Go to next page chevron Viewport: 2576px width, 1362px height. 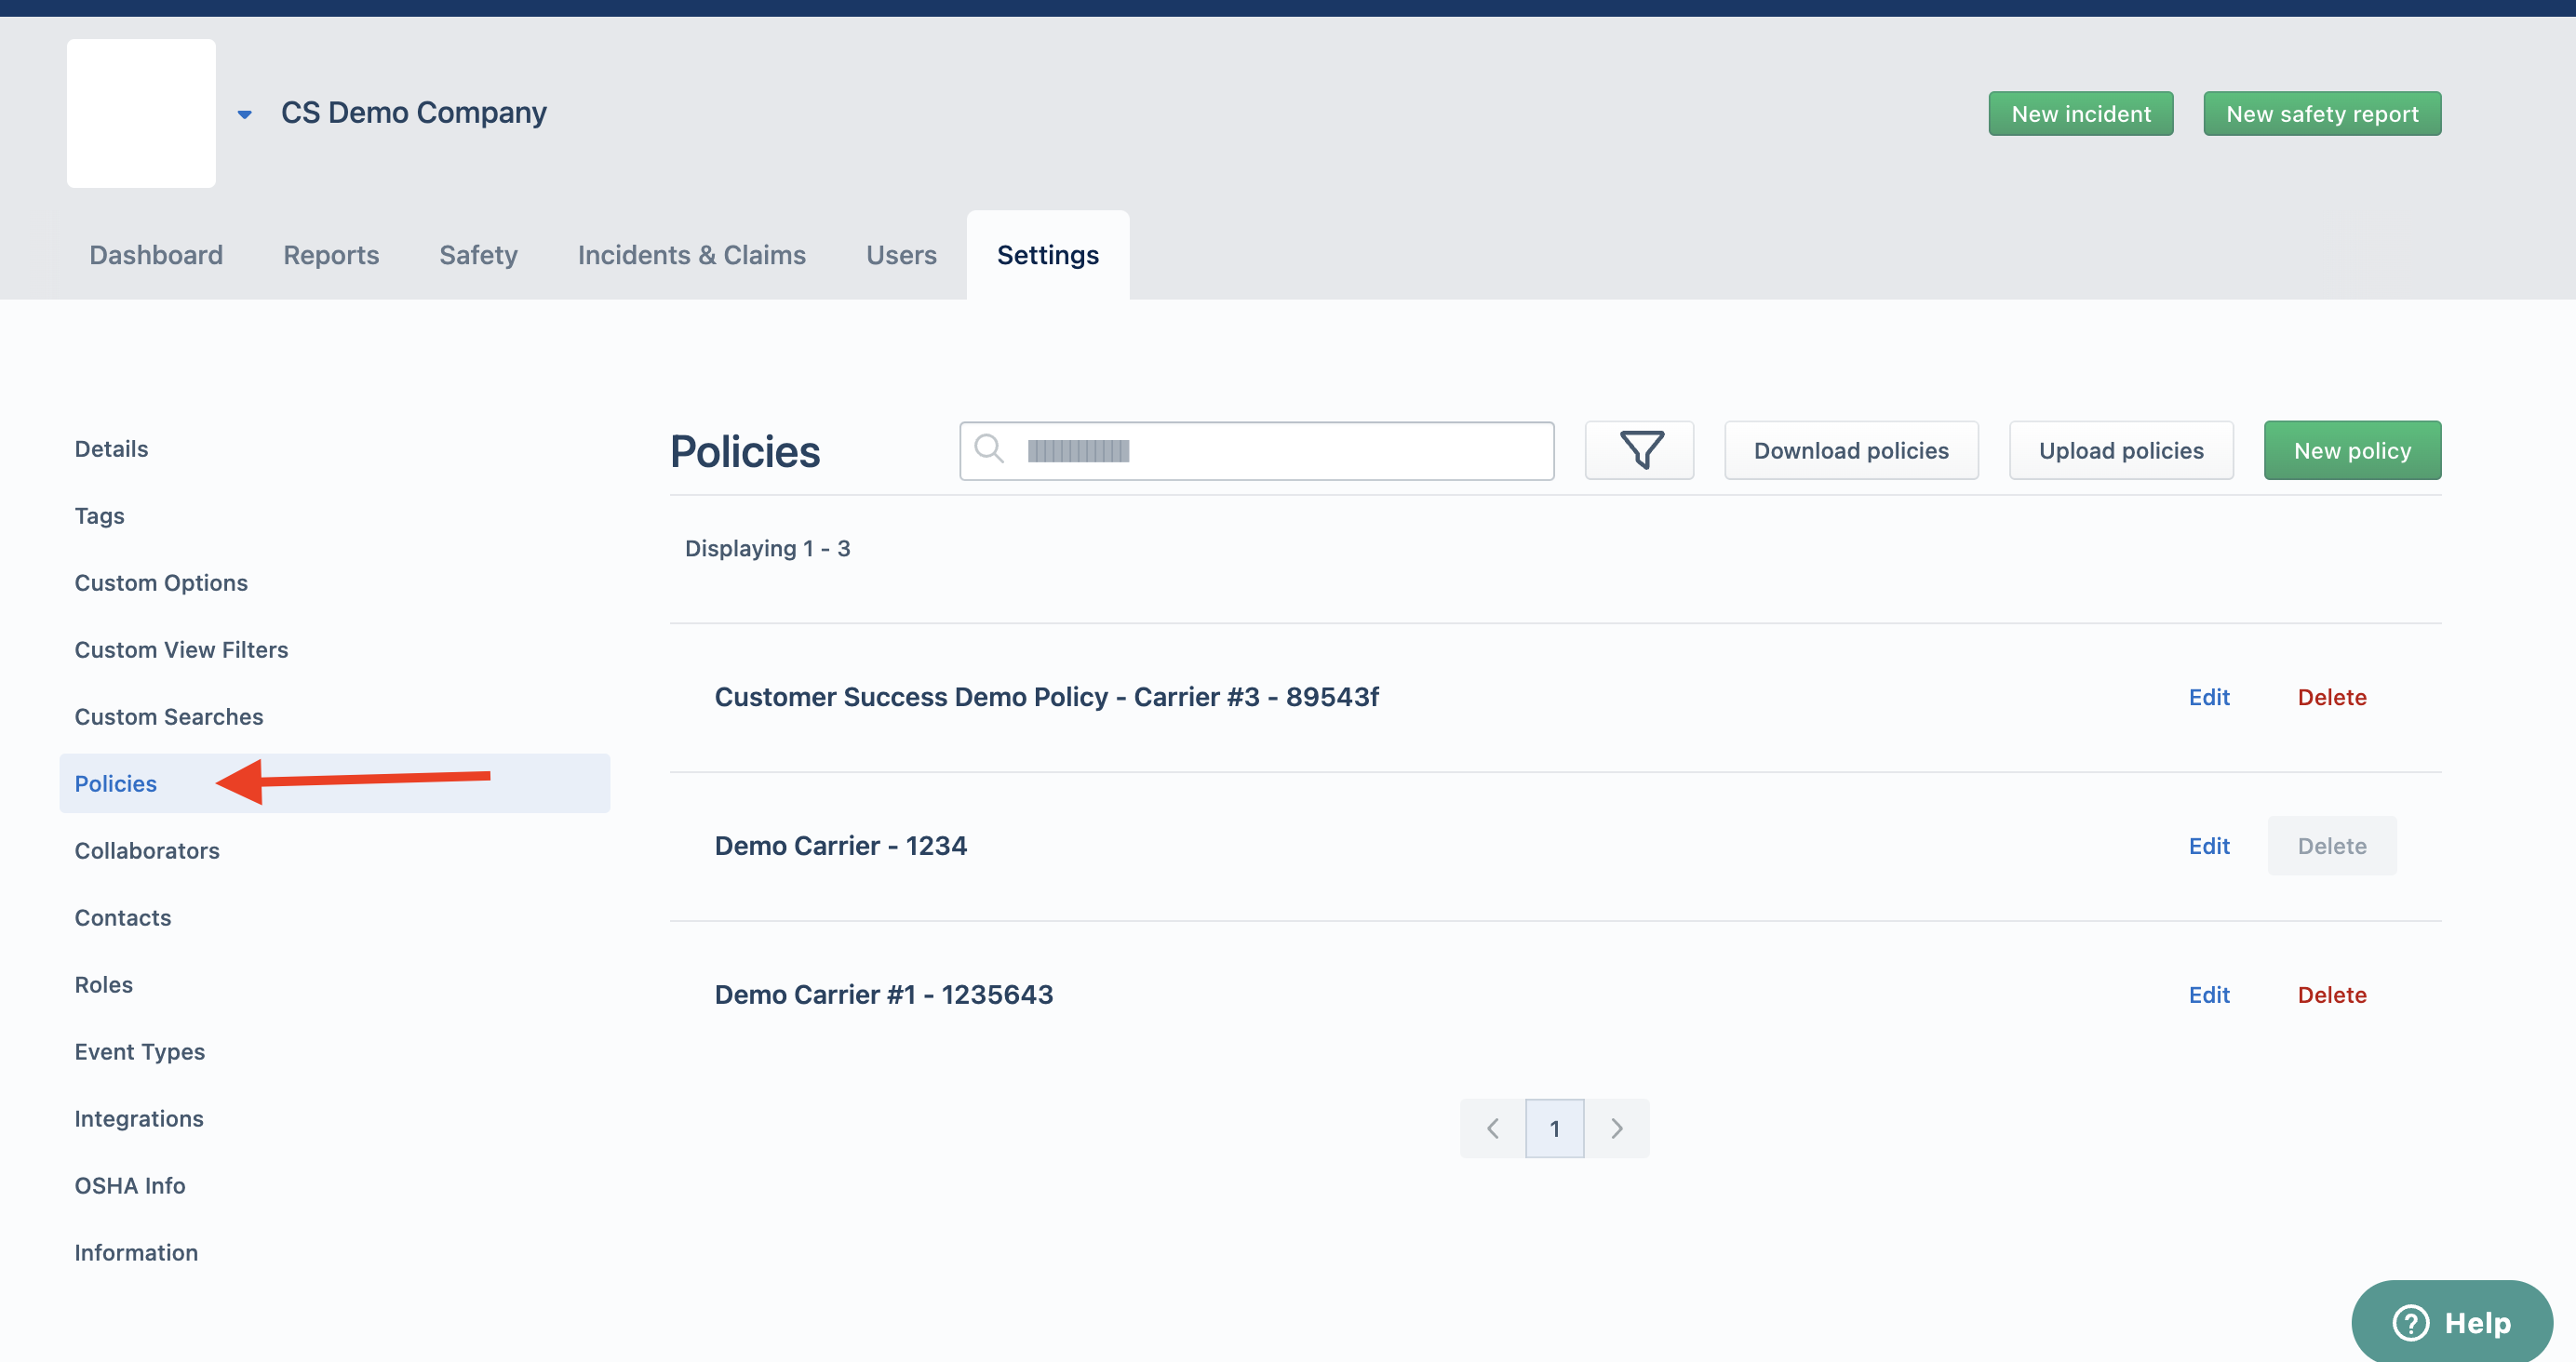1617,1128
